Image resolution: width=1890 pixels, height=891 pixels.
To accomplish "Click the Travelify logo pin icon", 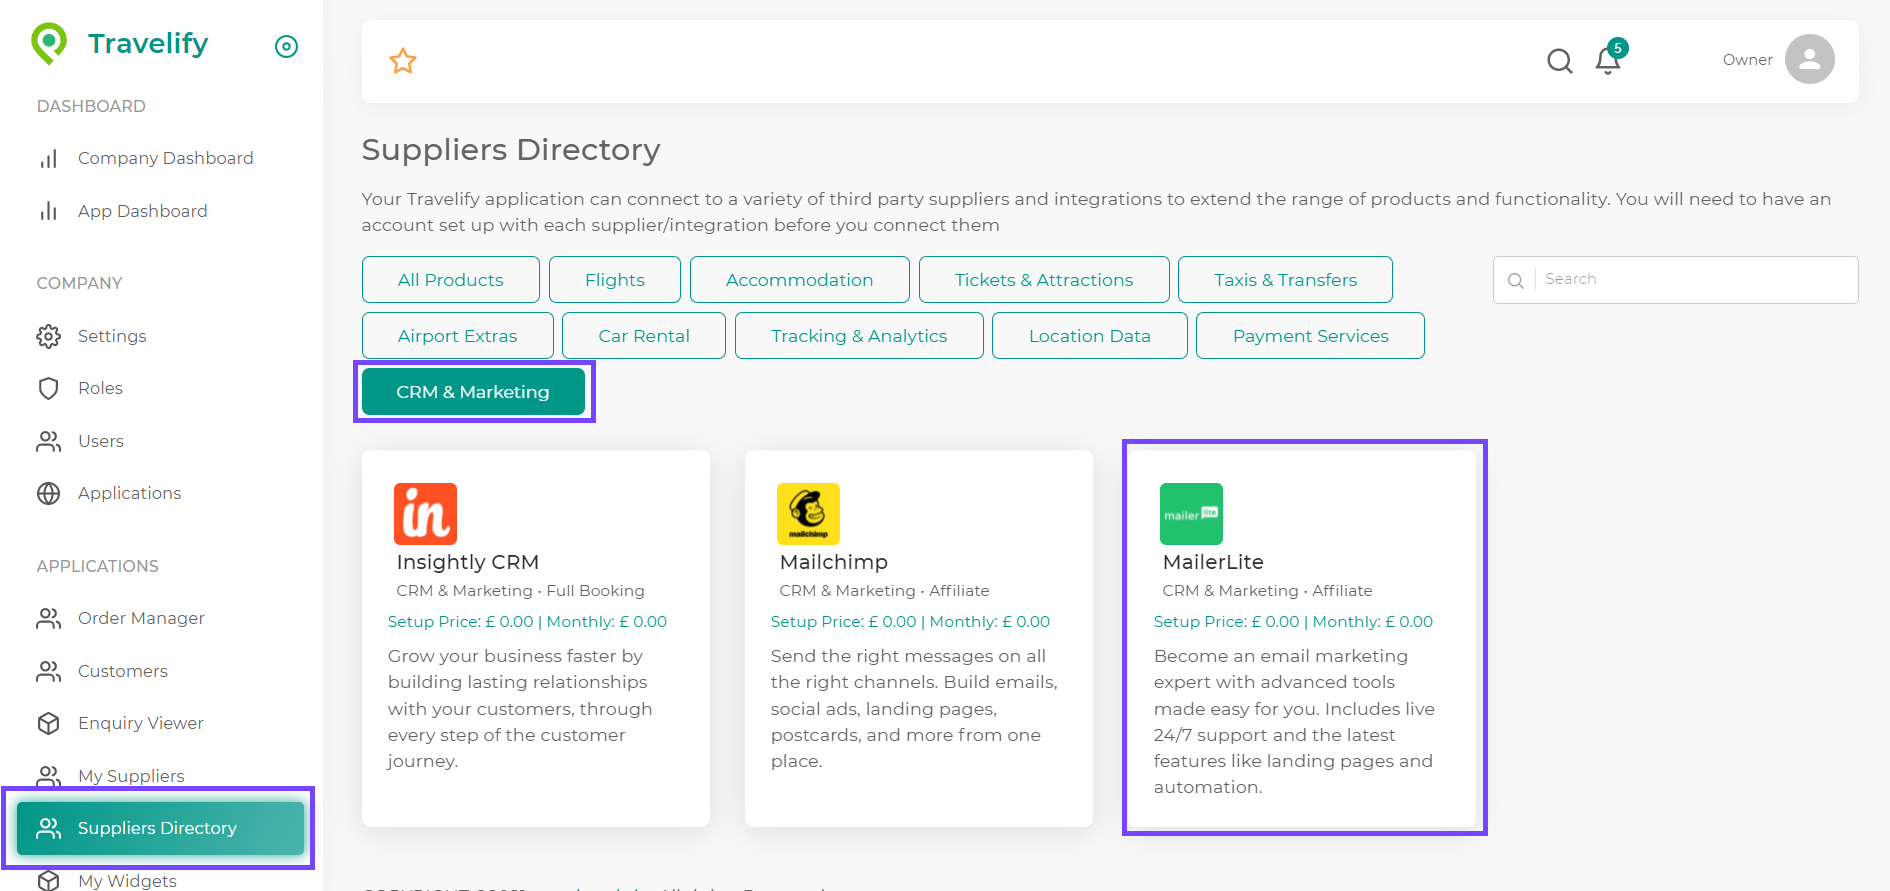I will [x=49, y=43].
